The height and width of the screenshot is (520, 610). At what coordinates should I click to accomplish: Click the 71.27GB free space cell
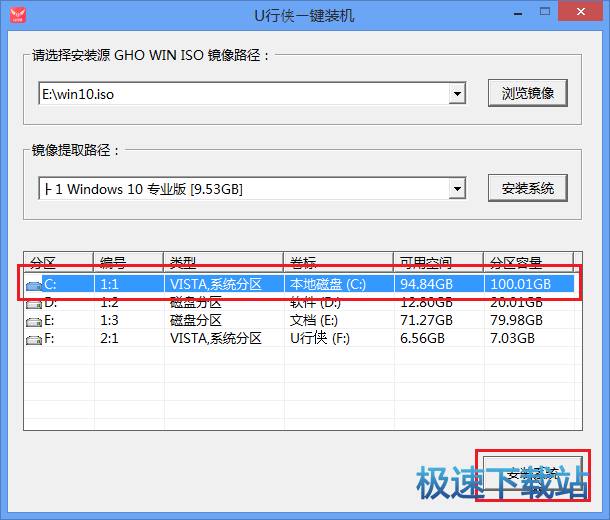tap(439, 320)
